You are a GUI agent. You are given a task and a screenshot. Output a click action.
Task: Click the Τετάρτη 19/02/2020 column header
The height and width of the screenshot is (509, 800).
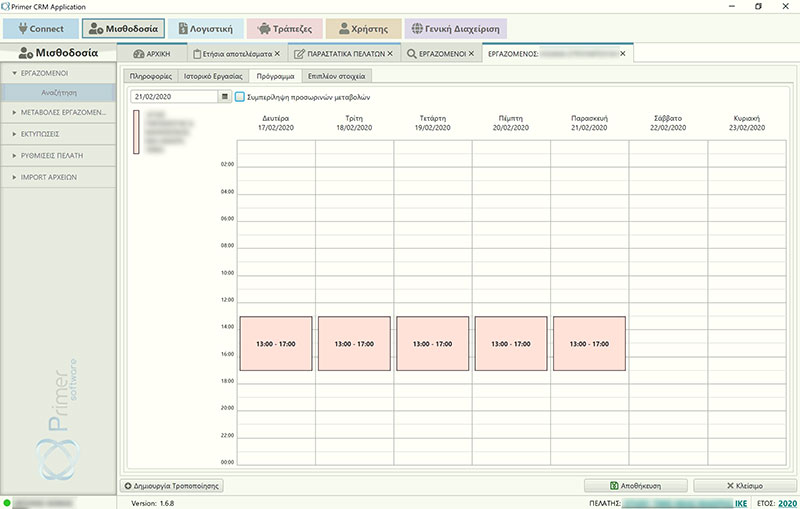point(433,123)
